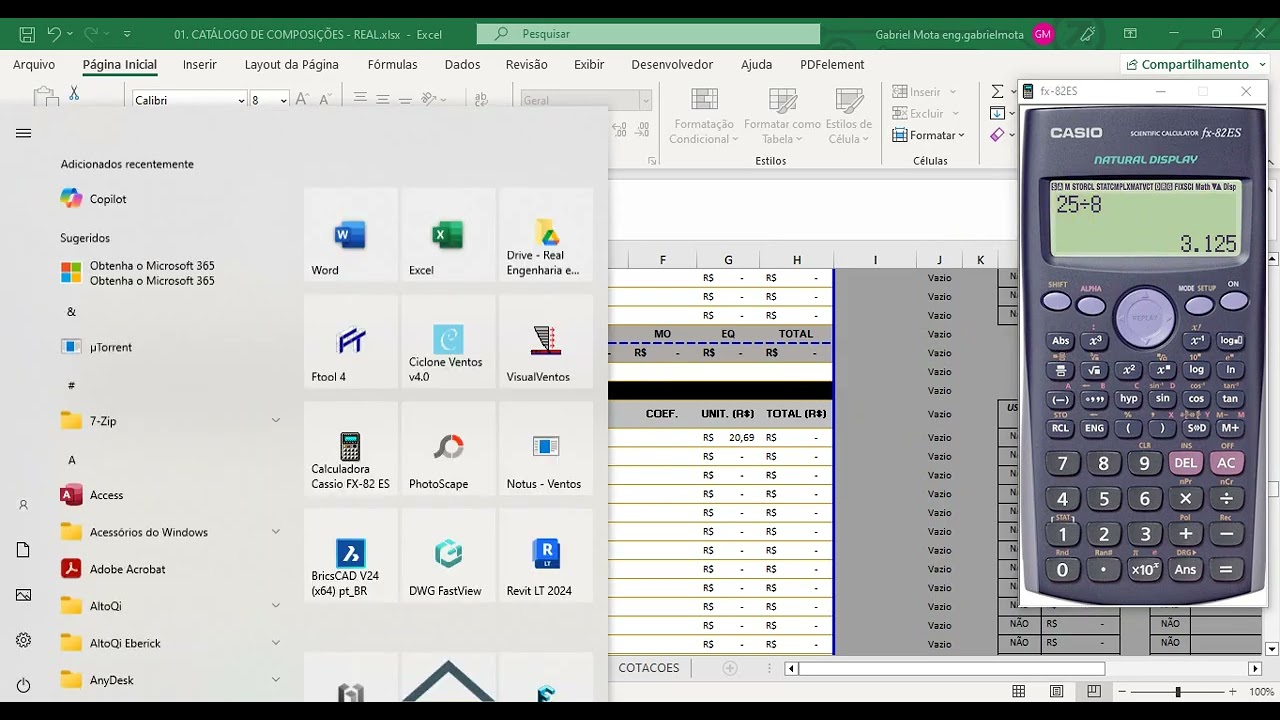Open the Excel tile in Start menu
1280x720 pixels.
(447, 235)
